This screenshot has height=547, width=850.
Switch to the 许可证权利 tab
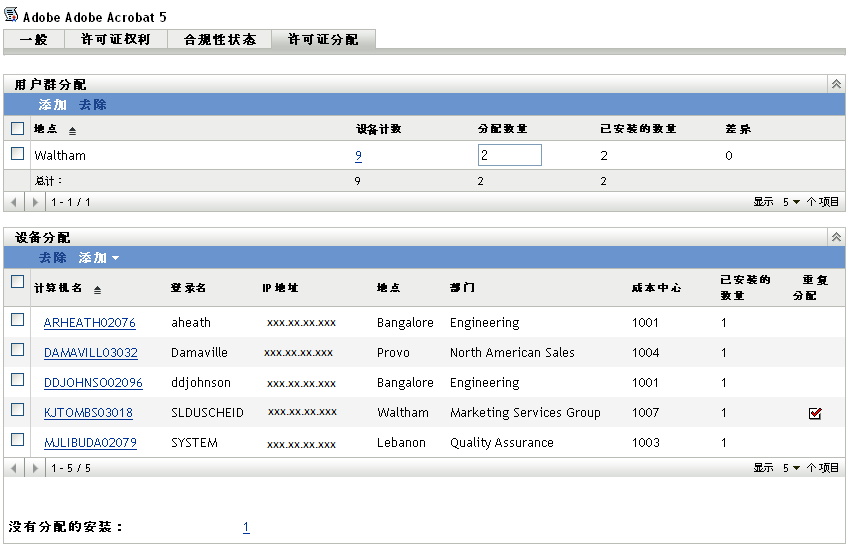click(x=115, y=39)
